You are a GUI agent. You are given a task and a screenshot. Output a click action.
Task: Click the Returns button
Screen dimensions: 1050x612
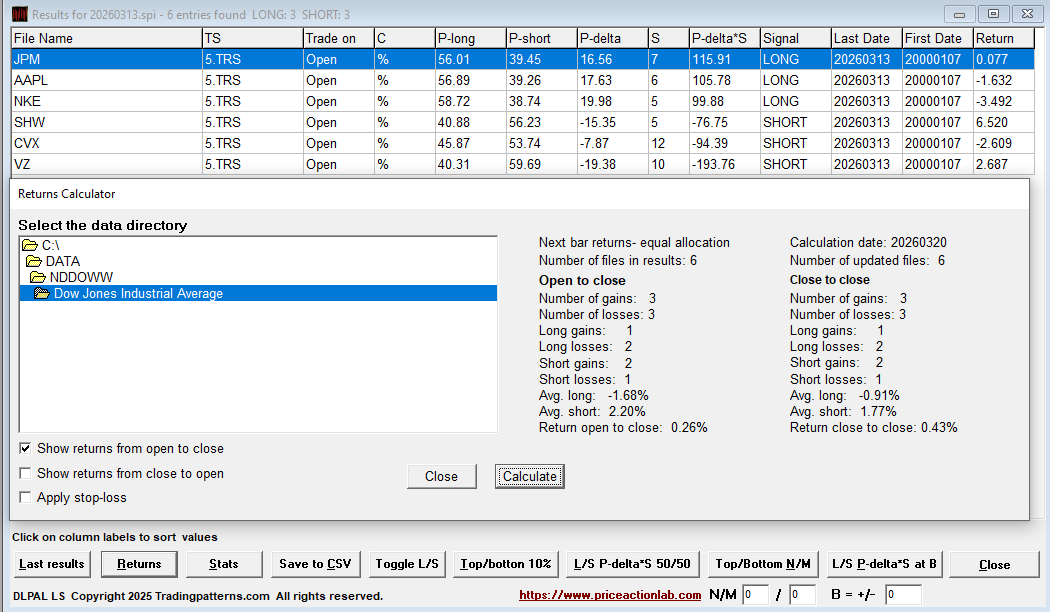[x=139, y=564]
